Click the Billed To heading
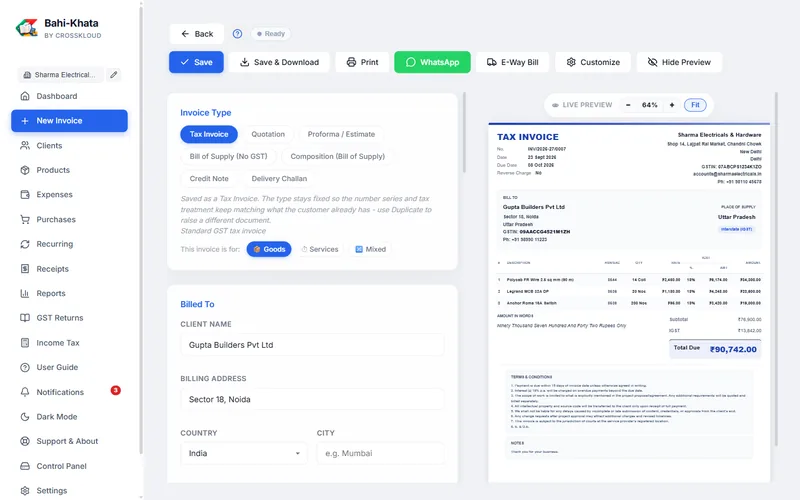 tap(197, 304)
